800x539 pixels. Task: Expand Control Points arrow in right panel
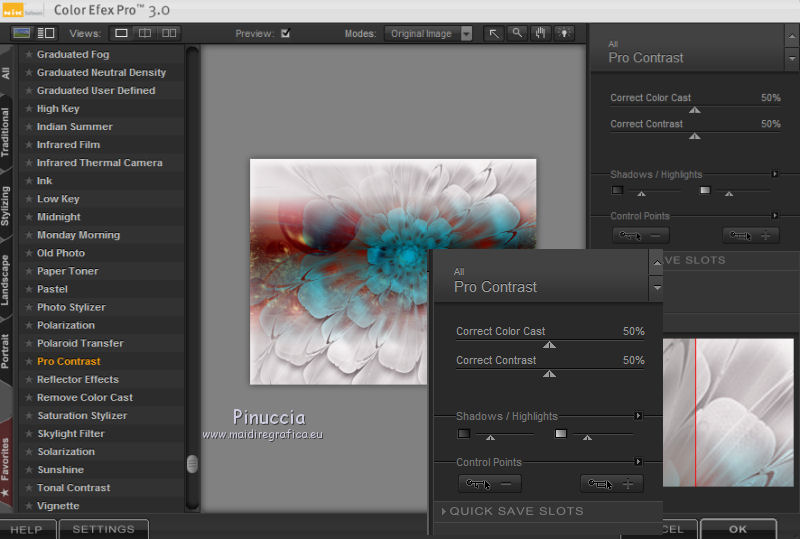pos(775,215)
